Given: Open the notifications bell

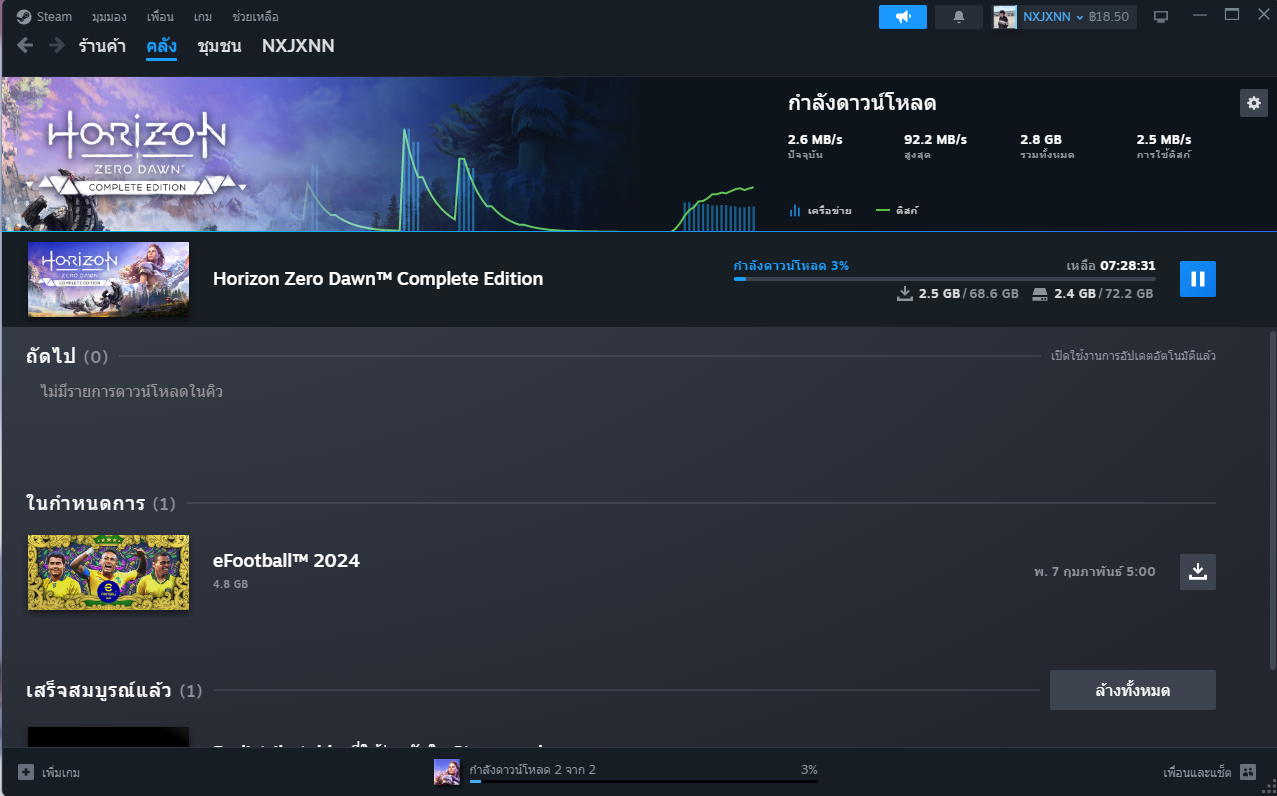Looking at the screenshot, I should (959, 17).
